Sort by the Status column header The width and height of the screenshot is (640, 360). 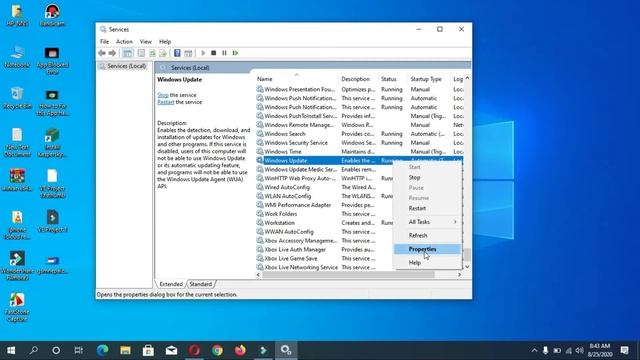(x=393, y=79)
